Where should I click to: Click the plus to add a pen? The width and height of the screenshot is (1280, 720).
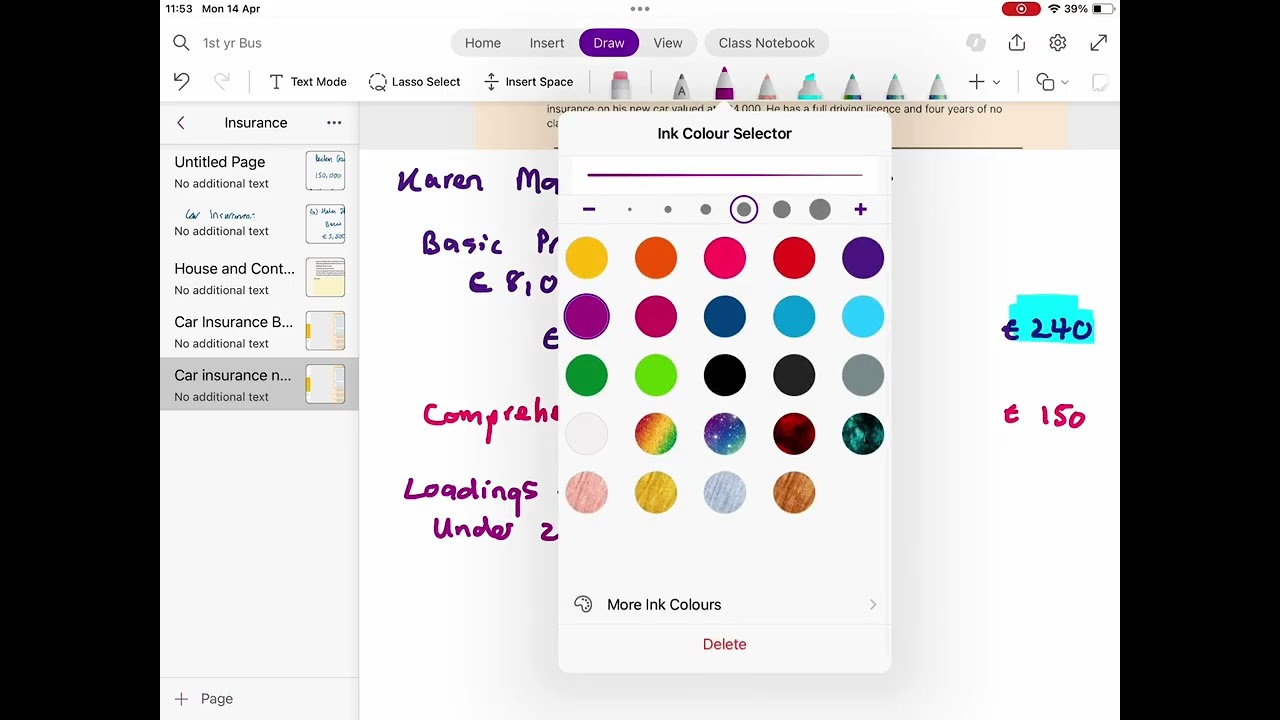tap(977, 82)
